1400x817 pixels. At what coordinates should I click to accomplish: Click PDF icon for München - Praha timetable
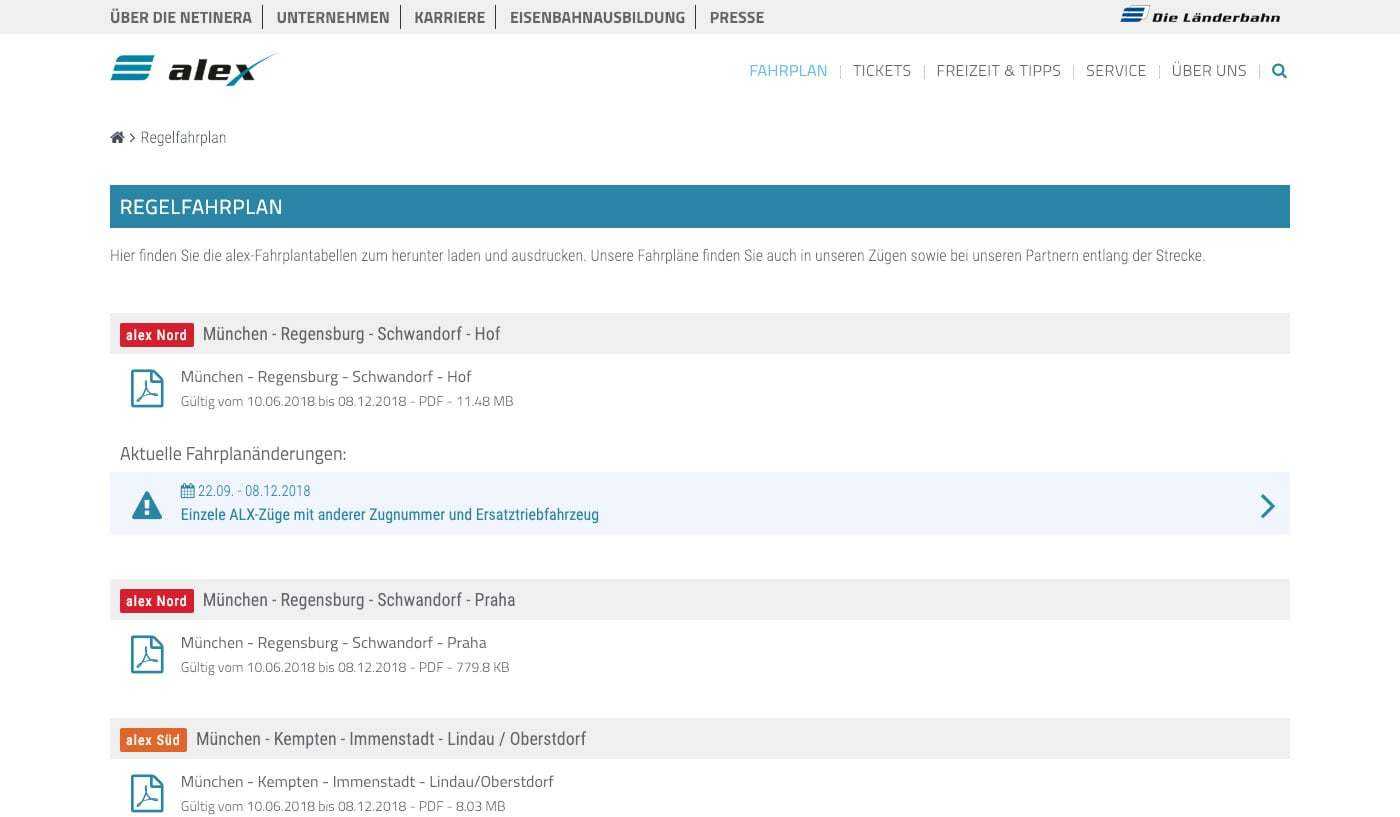point(147,654)
